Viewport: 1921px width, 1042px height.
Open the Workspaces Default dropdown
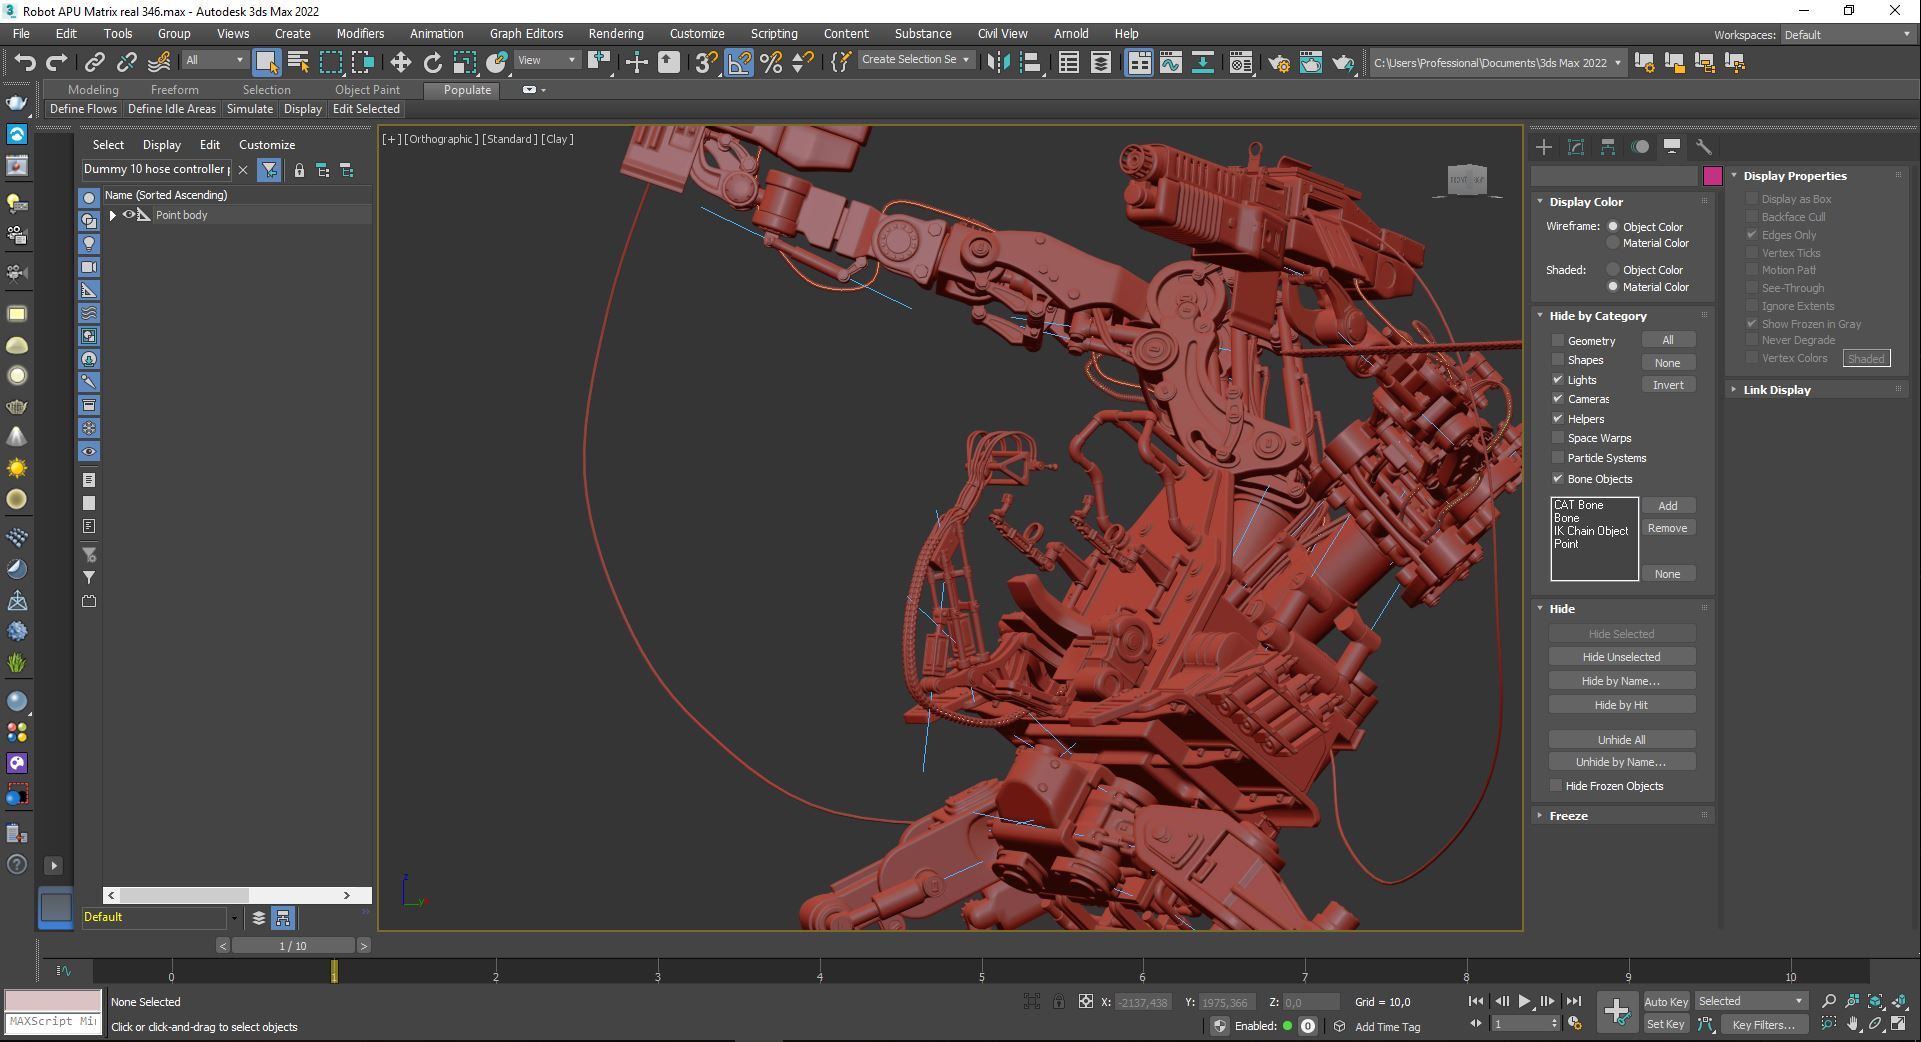1847,34
